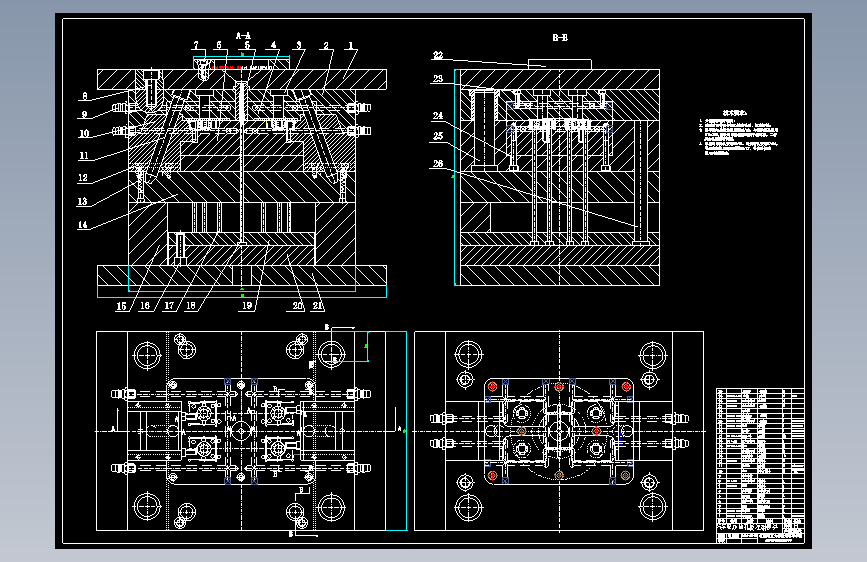The image size is (867, 562).
Task: Click the top-right large guide pillar circle in the bottom-right plan view
Action: (653, 355)
